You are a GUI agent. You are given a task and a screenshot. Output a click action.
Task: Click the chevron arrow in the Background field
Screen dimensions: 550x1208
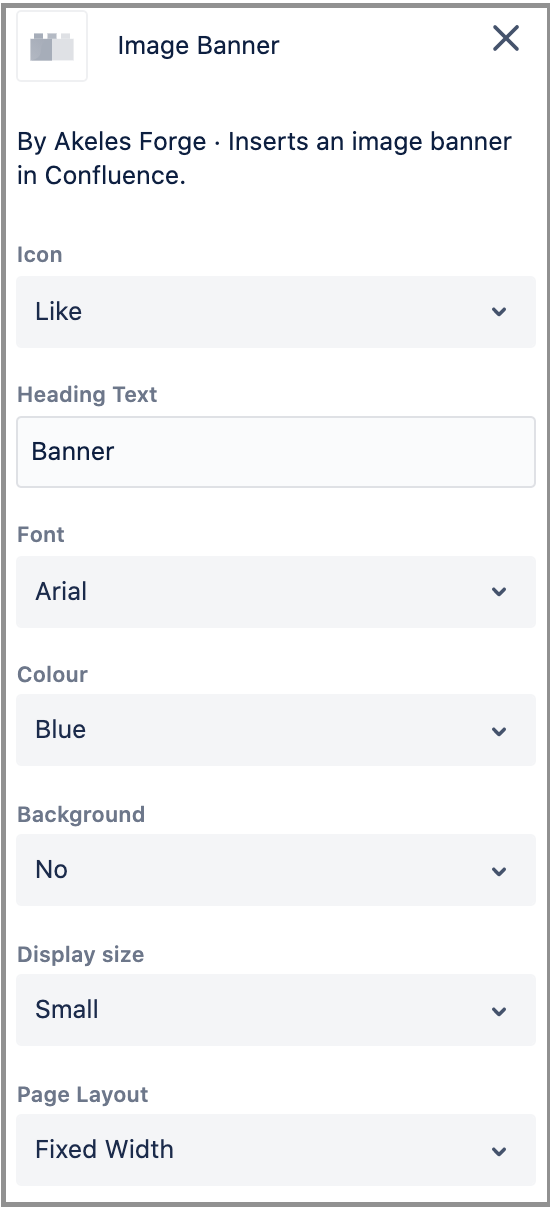499,871
